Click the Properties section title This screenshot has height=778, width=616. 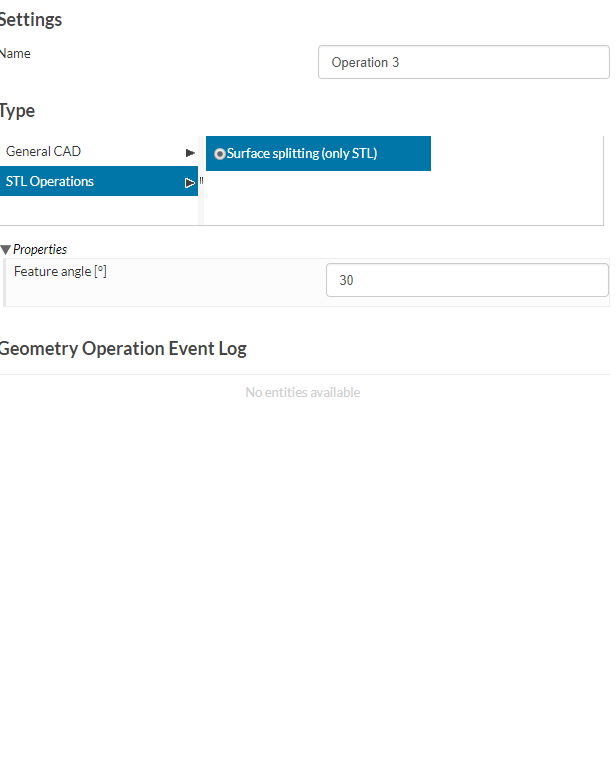[x=40, y=249]
